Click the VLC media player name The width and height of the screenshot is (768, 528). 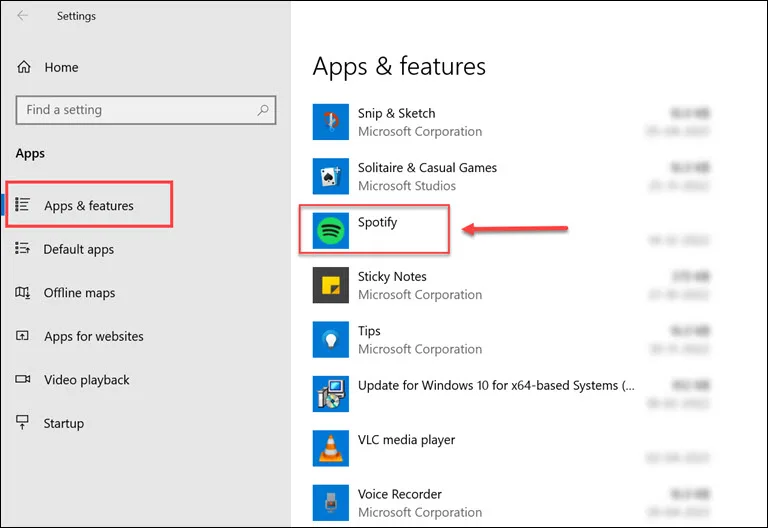pos(406,440)
